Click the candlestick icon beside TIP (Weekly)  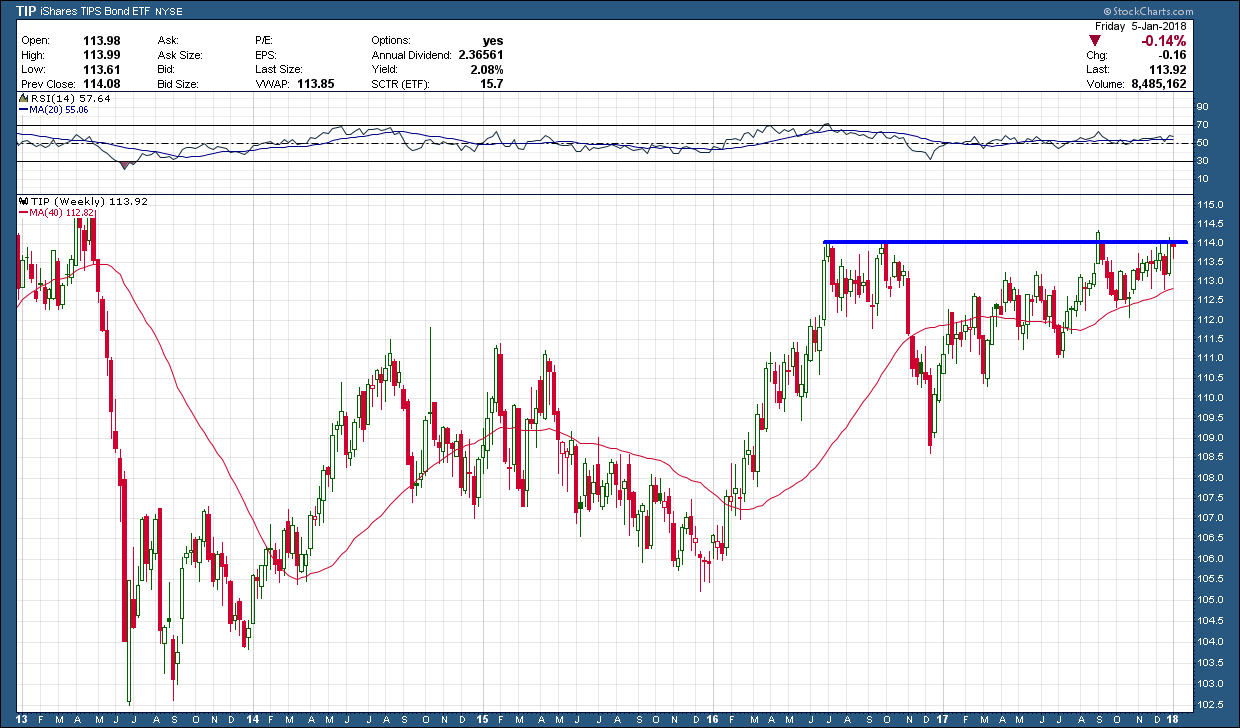[x=23, y=201]
